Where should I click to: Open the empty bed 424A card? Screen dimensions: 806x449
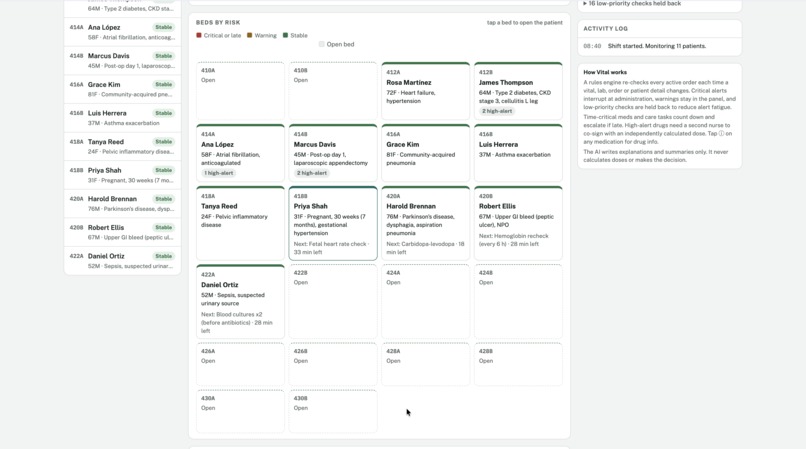click(426, 302)
